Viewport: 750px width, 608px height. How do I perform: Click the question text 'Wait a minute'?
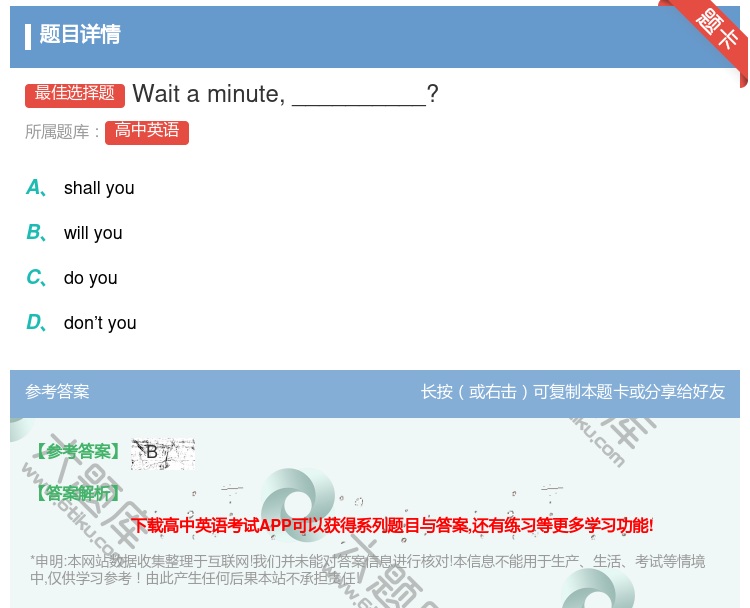click(209, 94)
